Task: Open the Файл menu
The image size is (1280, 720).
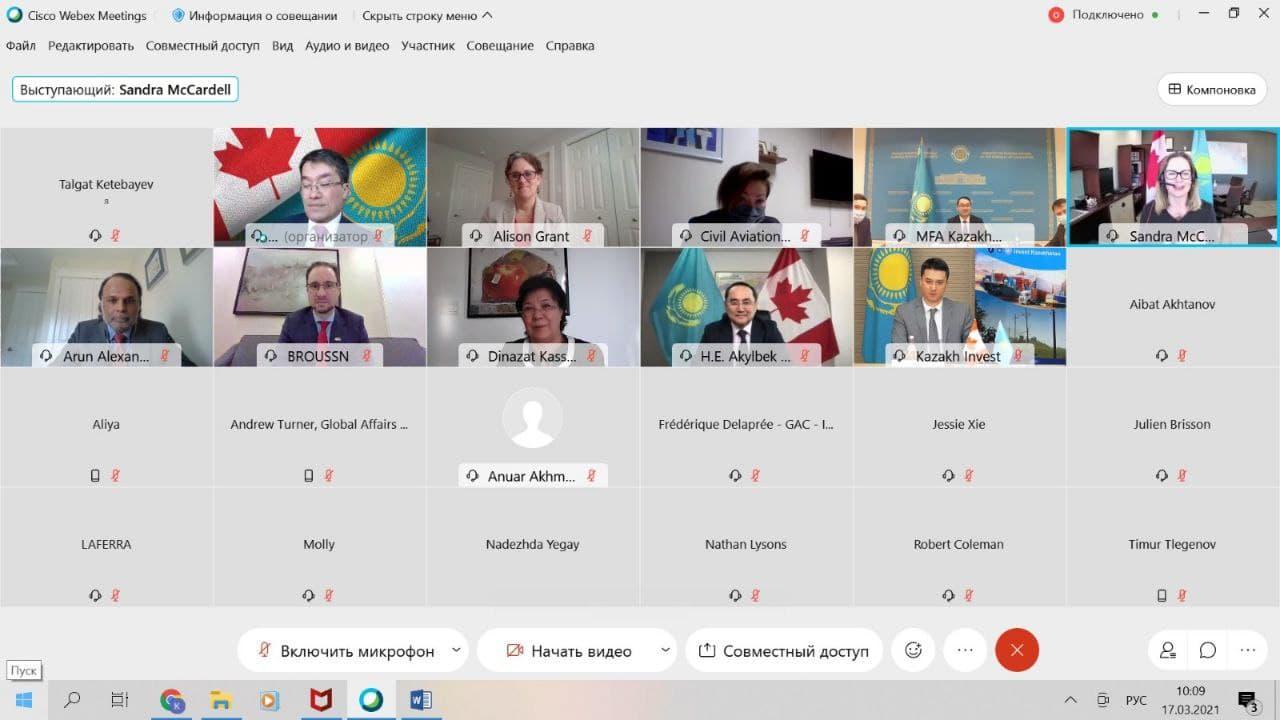Action: coord(21,46)
